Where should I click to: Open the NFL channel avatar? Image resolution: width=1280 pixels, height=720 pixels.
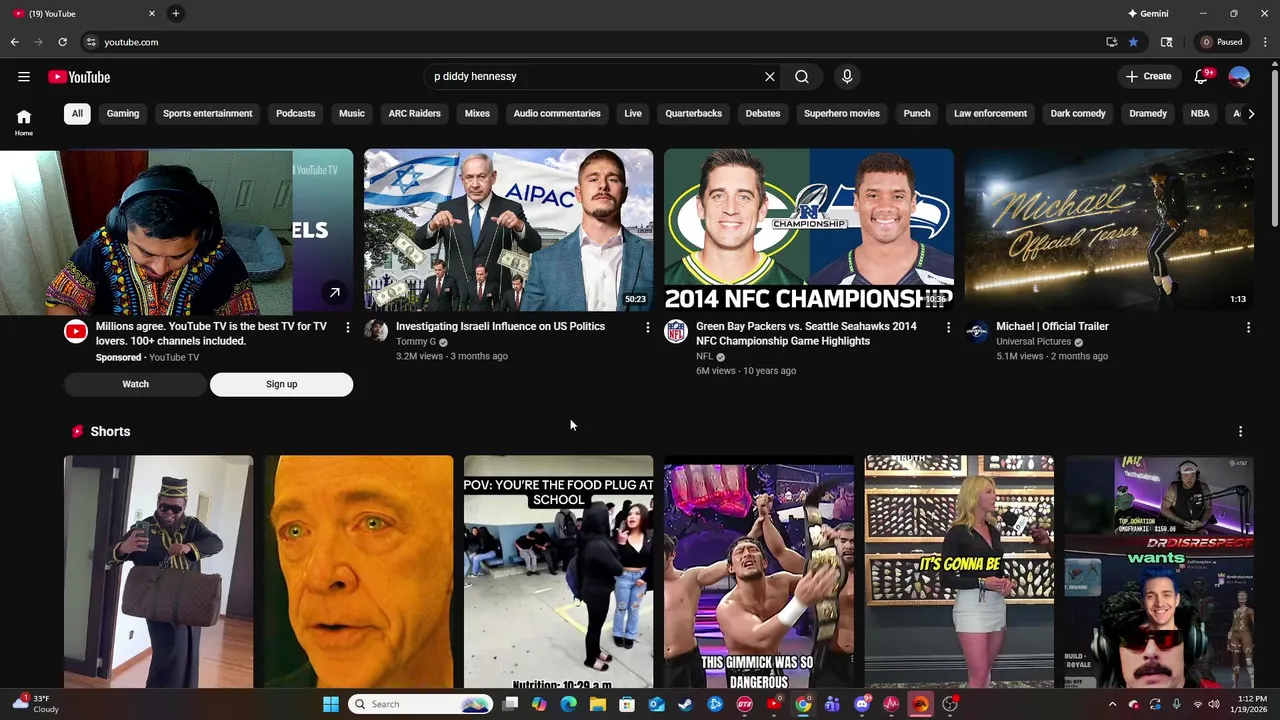click(676, 331)
